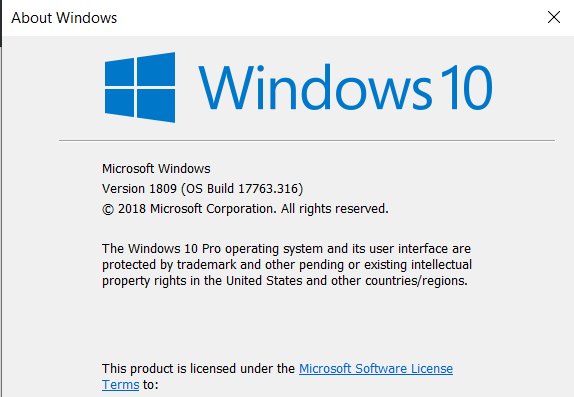Click the horizontal separator line below the banner
Viewport: 574px width, 397px height.
click(x=307, y=140)
